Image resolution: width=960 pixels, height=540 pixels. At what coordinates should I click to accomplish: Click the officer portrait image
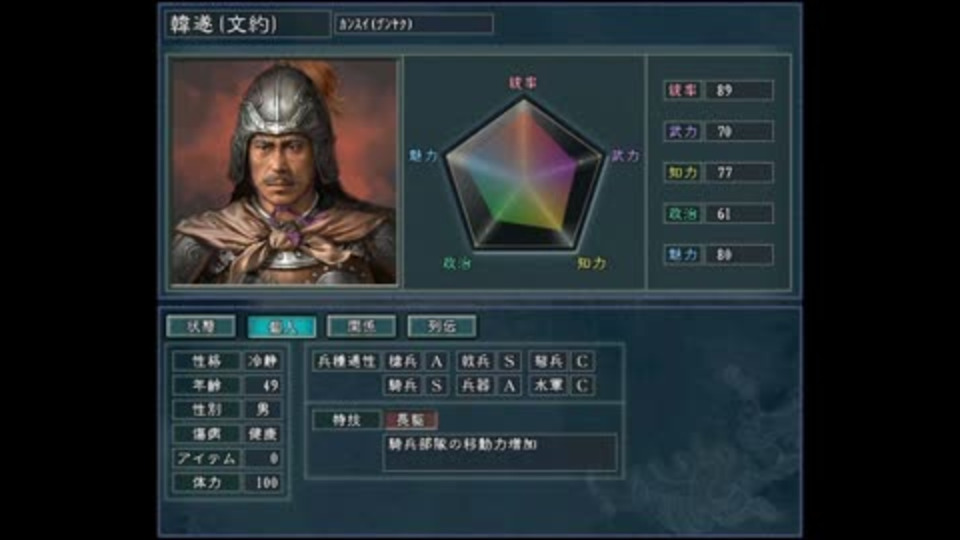pos(284,172)
